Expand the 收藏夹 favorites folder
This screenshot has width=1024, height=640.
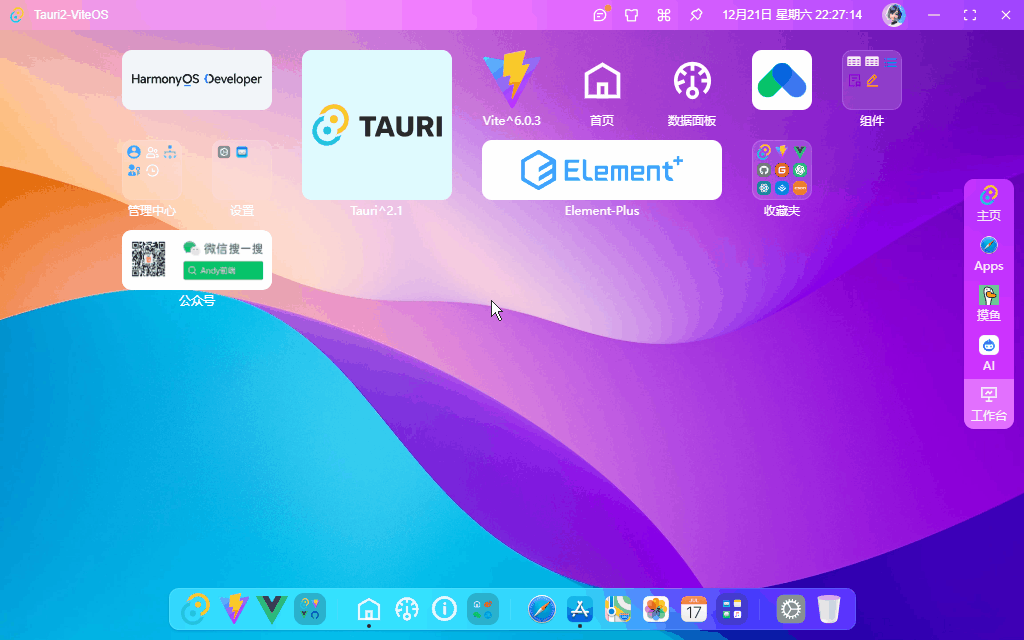pos(782,170)
